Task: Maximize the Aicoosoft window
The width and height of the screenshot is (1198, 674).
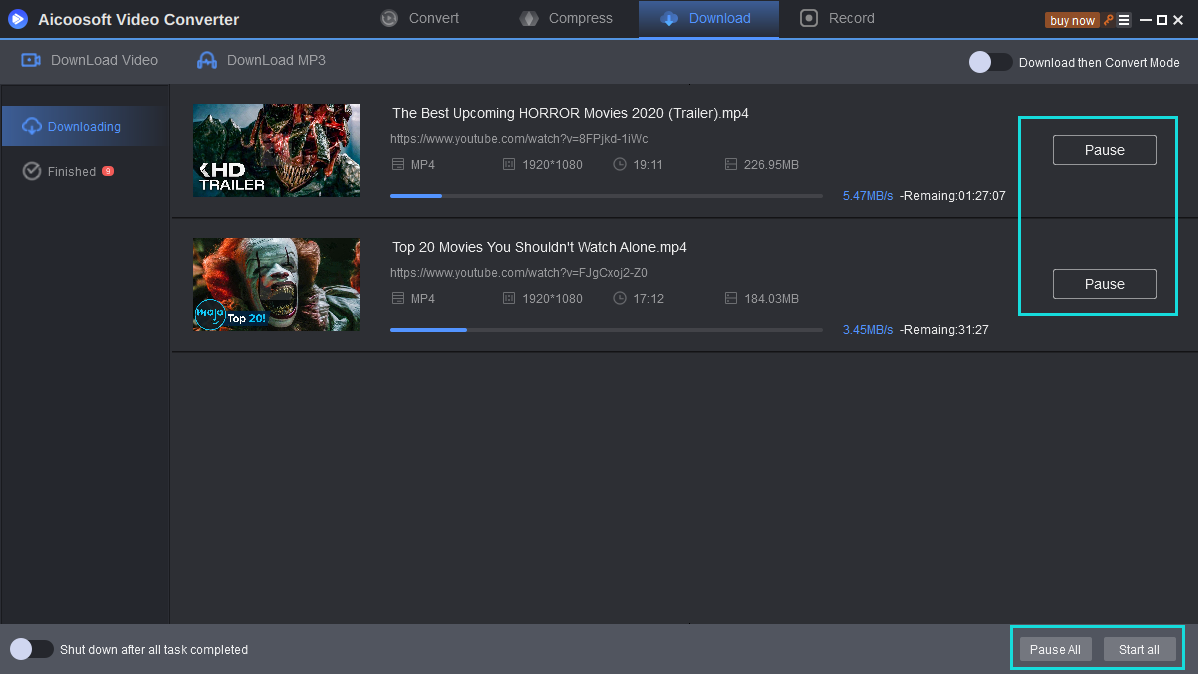Action: [1161, 21]
